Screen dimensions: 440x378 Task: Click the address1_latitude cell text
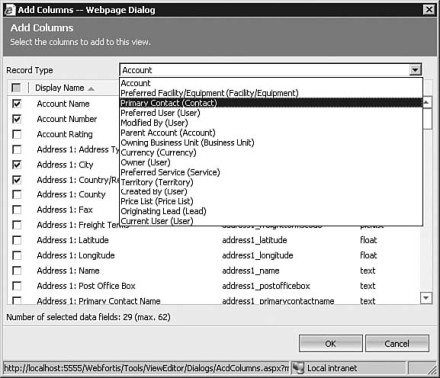(x=254, y=240)
